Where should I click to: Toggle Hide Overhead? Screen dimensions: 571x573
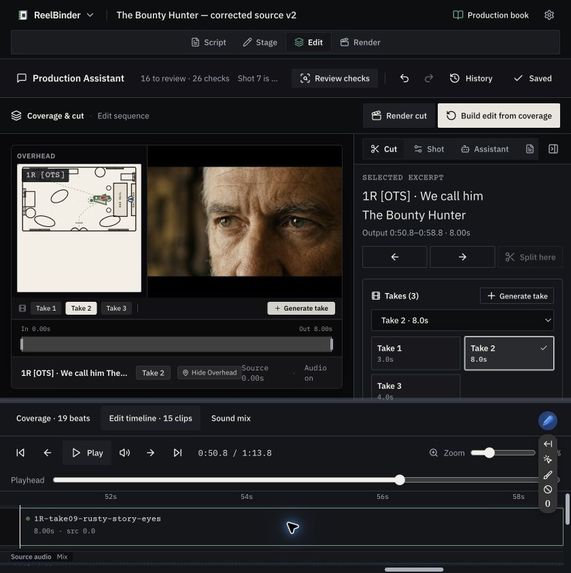pos(210,373)
